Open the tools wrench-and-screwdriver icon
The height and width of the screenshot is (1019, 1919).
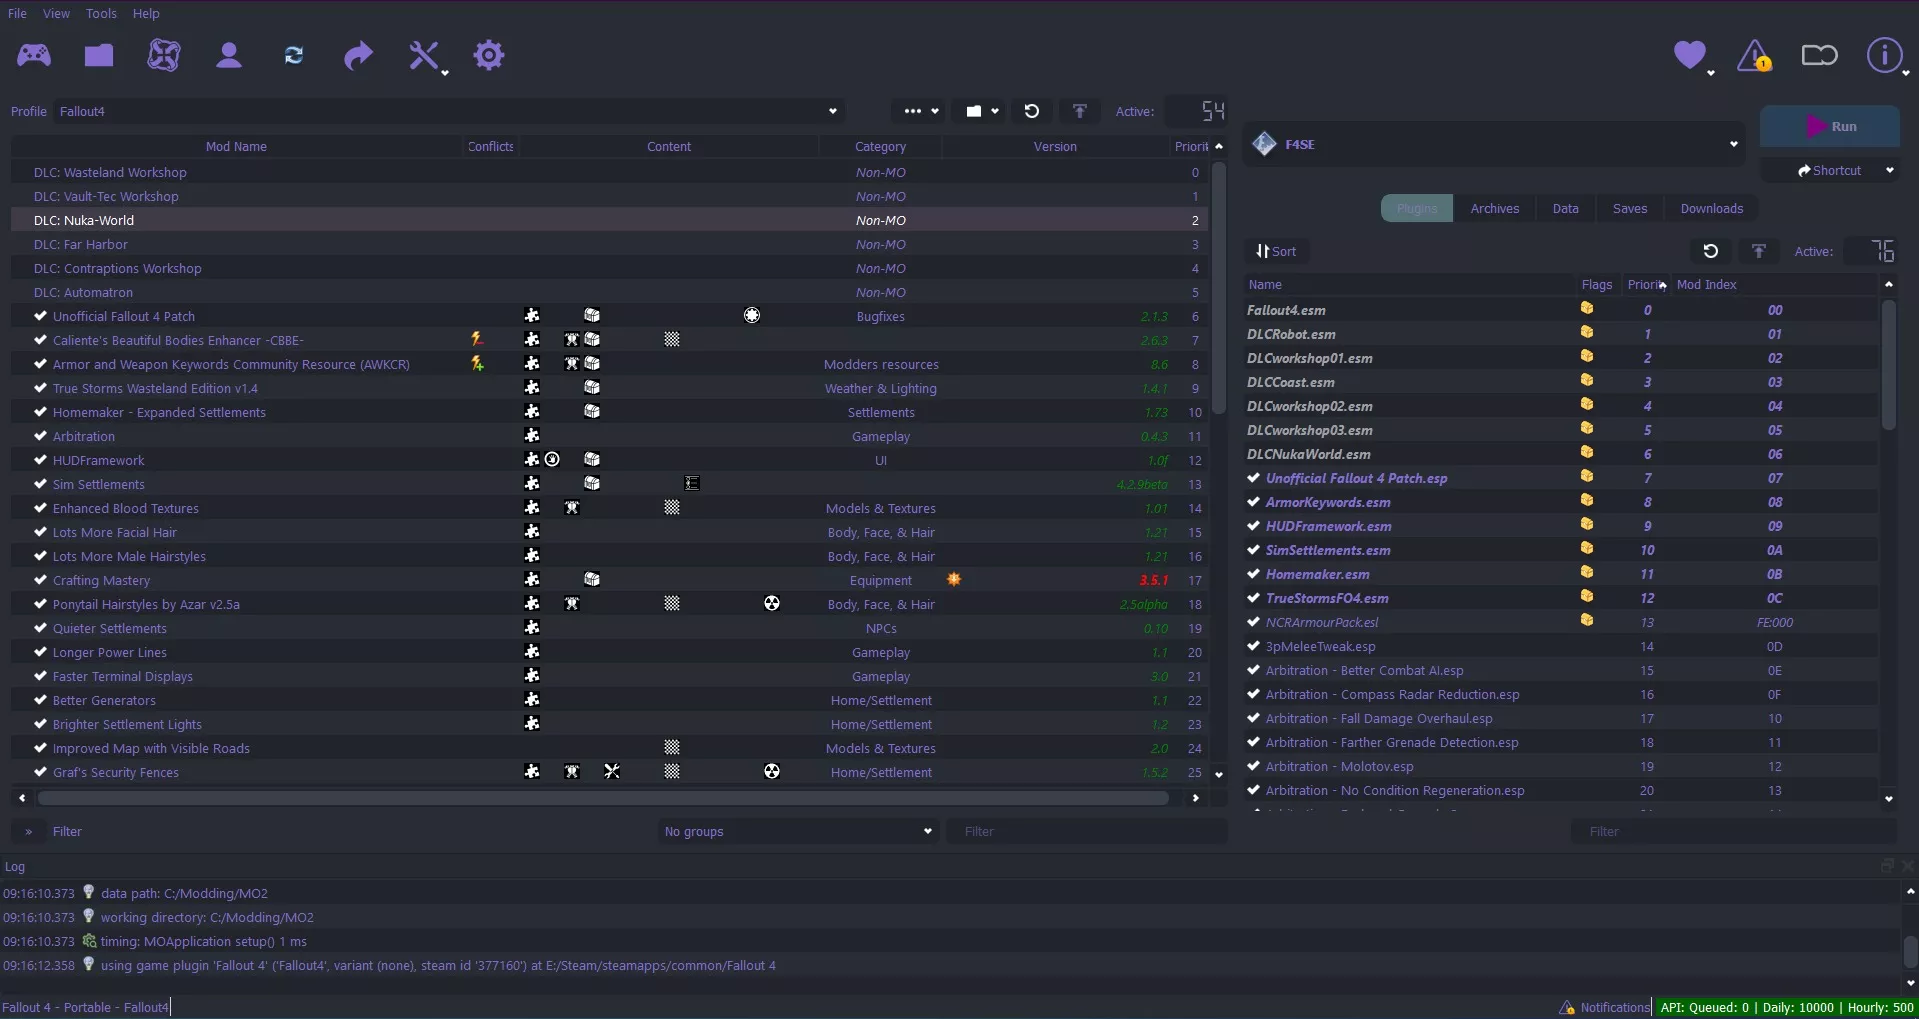(425, 55)
